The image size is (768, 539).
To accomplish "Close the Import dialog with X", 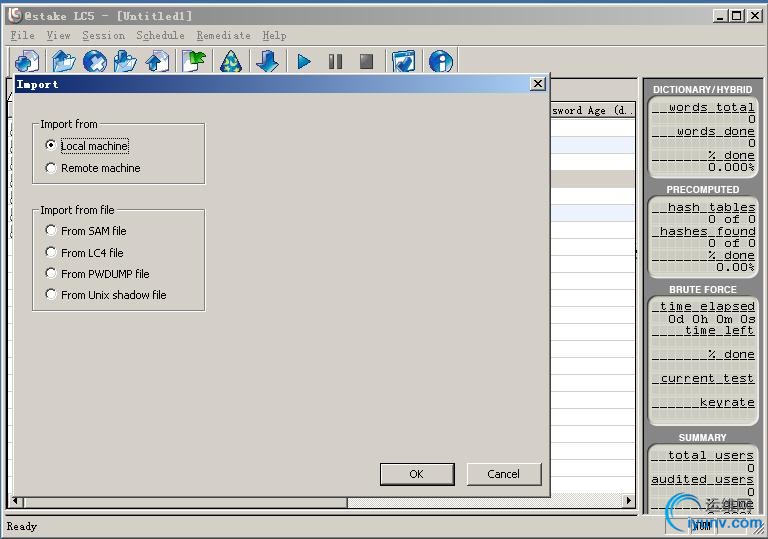I will [538, 84].
